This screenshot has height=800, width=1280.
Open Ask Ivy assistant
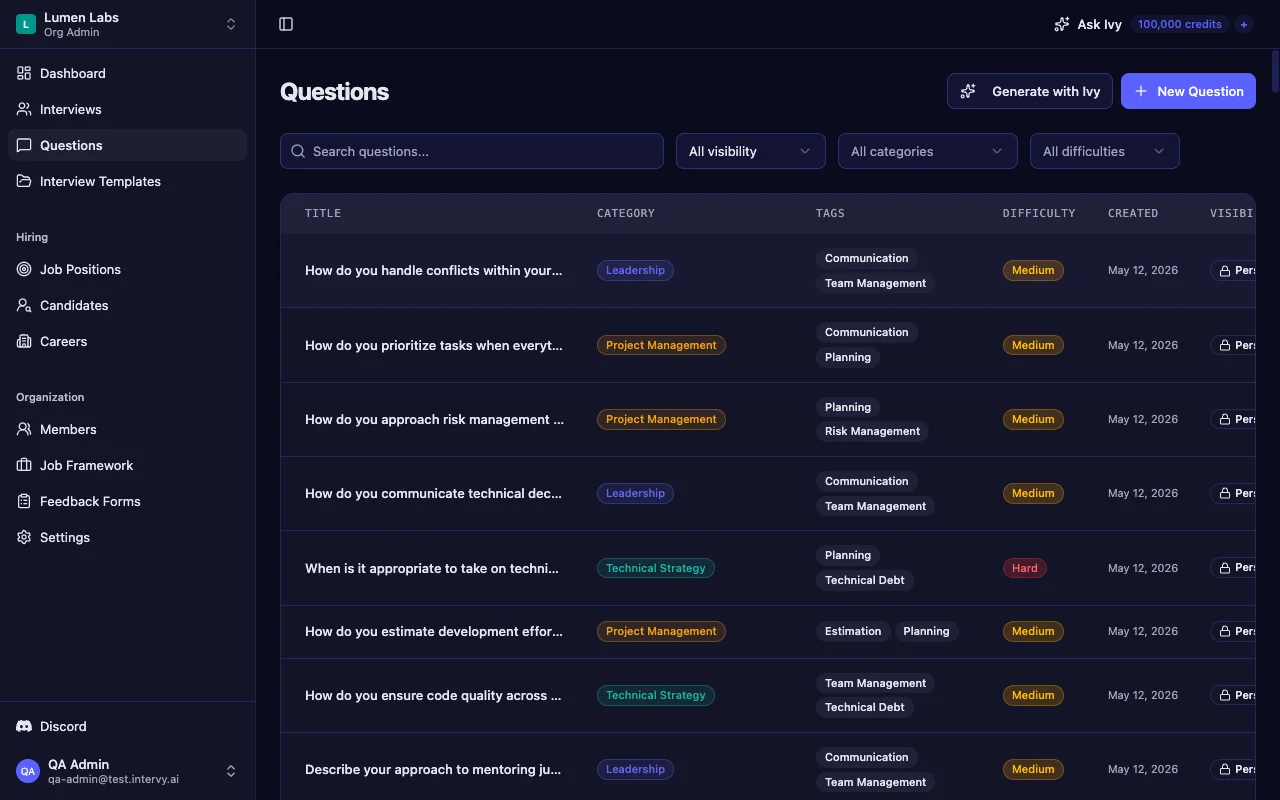tap(1088, 24)
